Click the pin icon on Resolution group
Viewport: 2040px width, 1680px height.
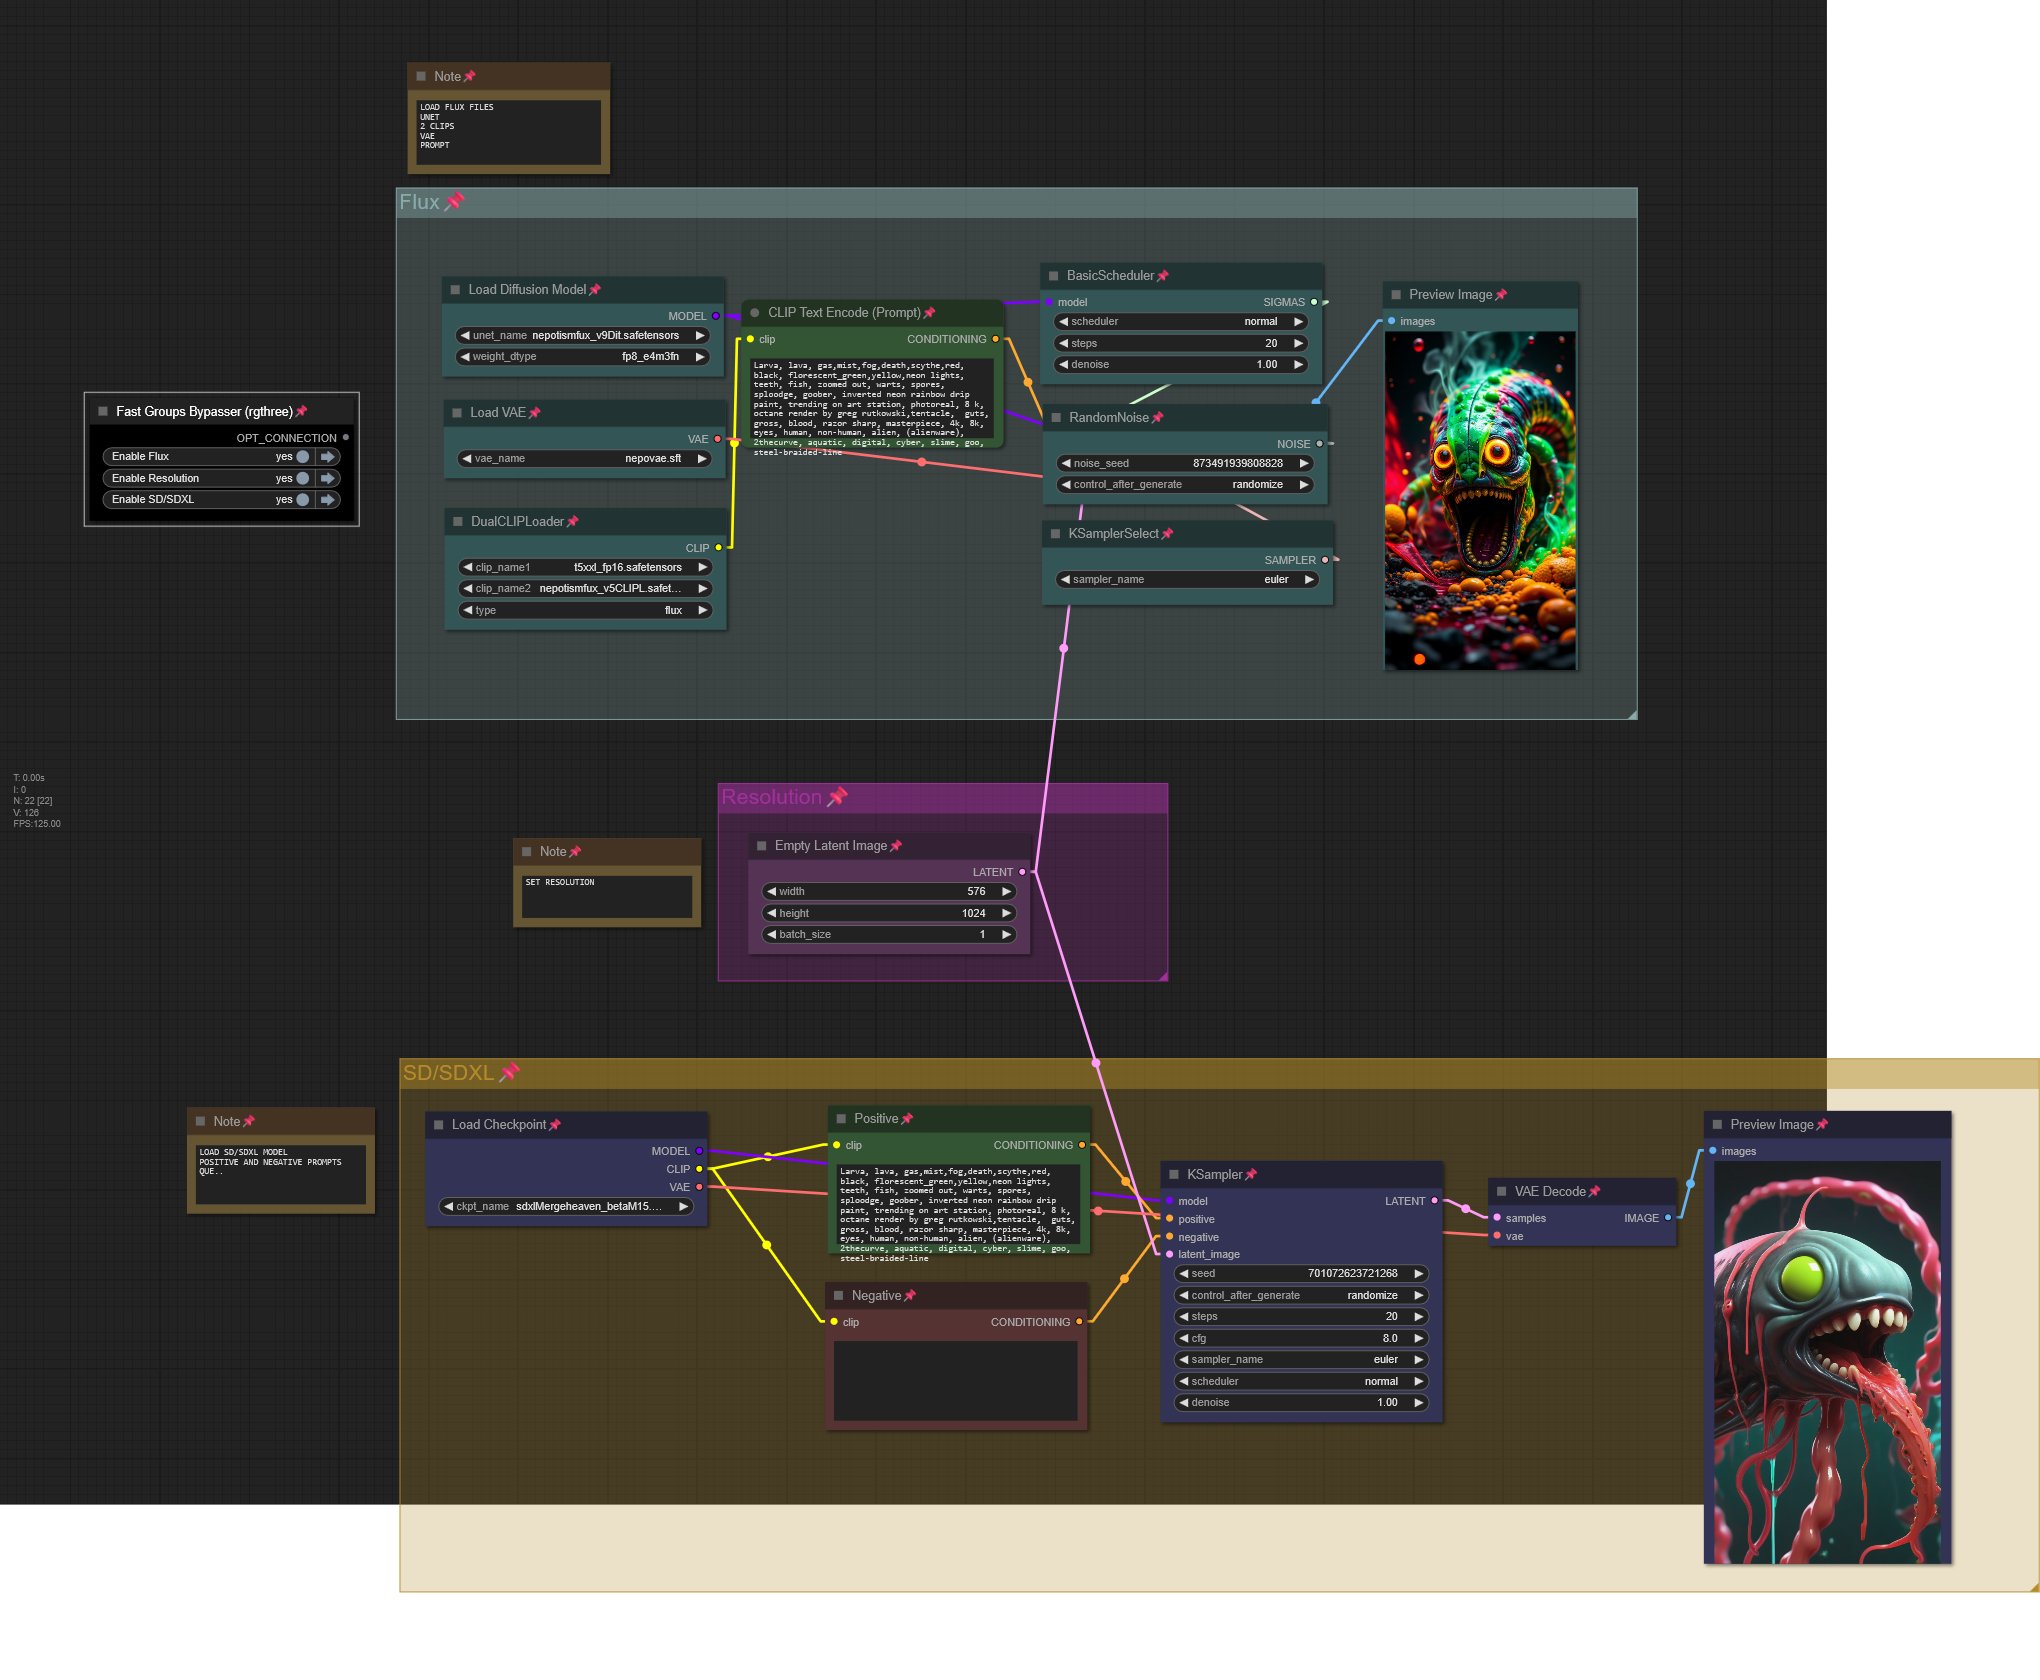click(838, 796)
